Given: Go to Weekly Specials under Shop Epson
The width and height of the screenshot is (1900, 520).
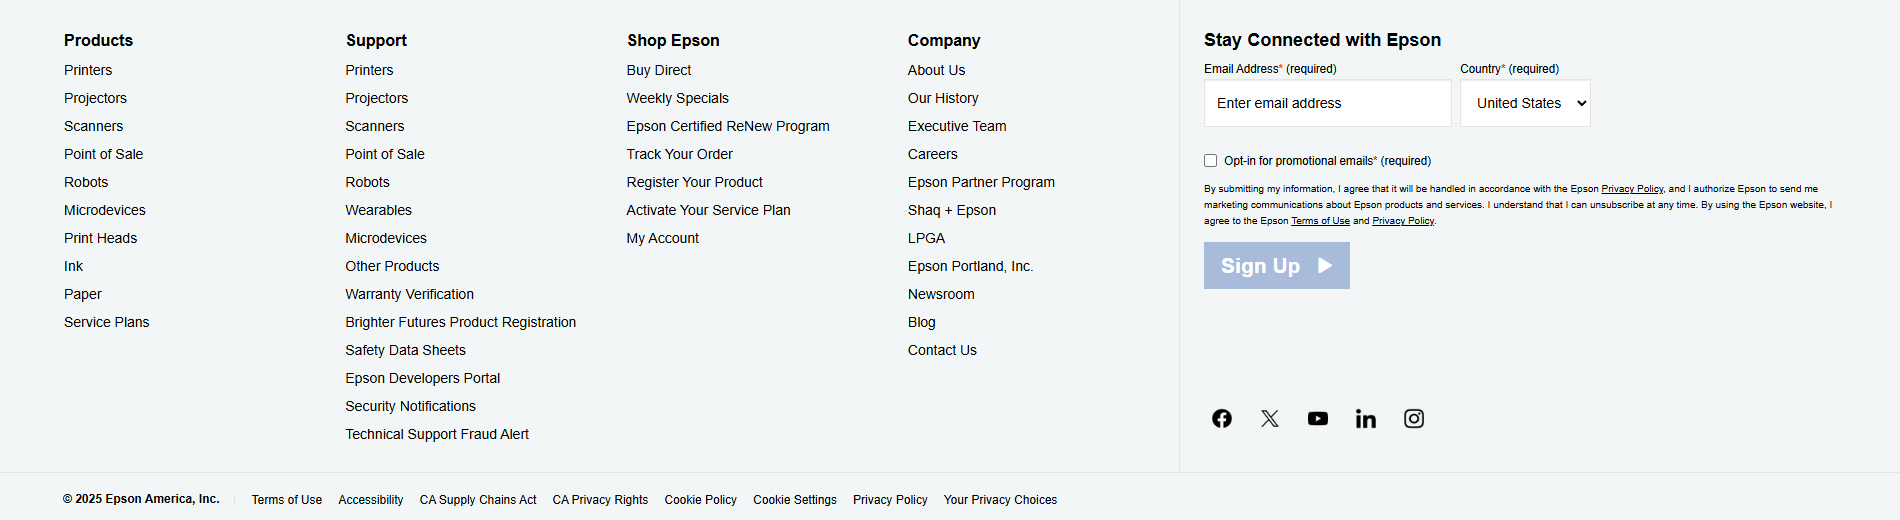Looking at the screenshot, I should (x=677, y=98).
